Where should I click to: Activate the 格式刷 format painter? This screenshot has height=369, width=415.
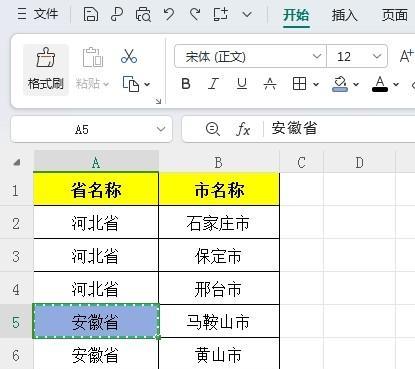coord(46,70)
